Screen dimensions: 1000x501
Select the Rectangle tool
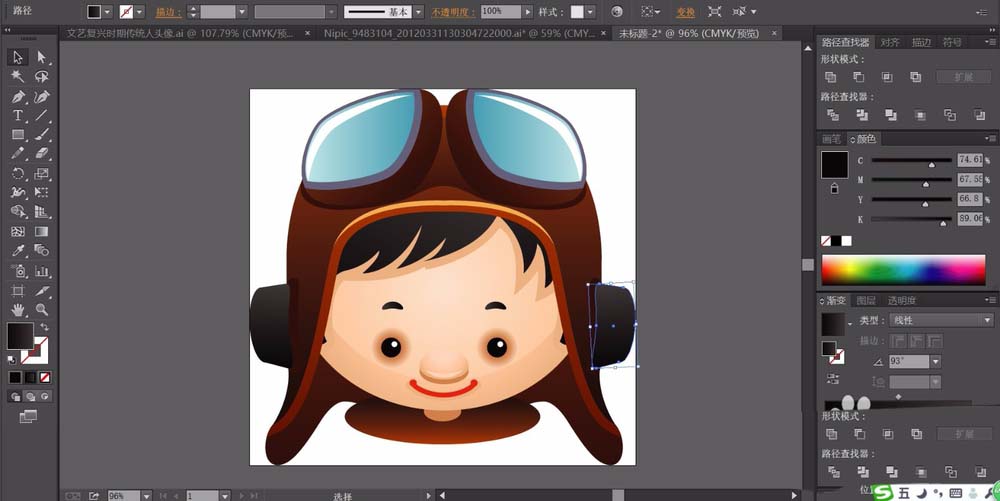pos(18,135)
